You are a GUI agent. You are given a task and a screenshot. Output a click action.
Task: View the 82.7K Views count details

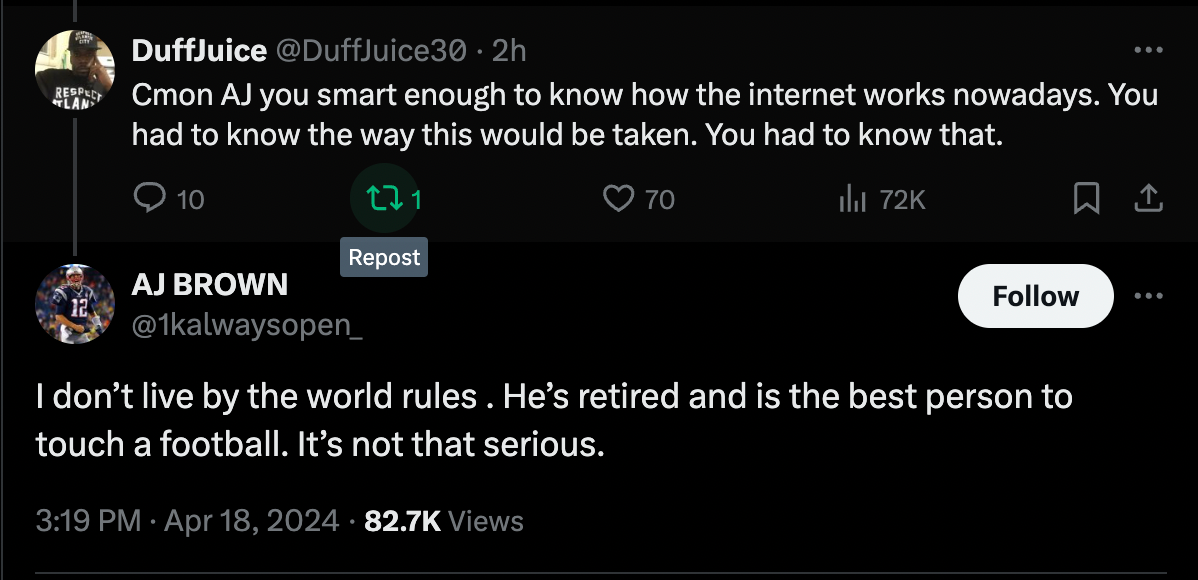click(x=444, y=520)
